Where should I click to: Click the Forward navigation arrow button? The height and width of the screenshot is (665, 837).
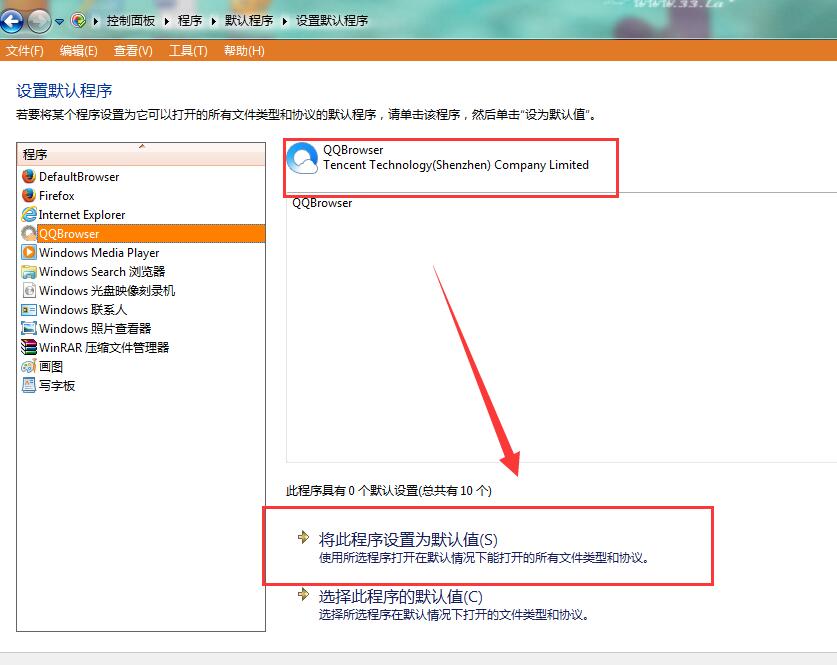38,21
